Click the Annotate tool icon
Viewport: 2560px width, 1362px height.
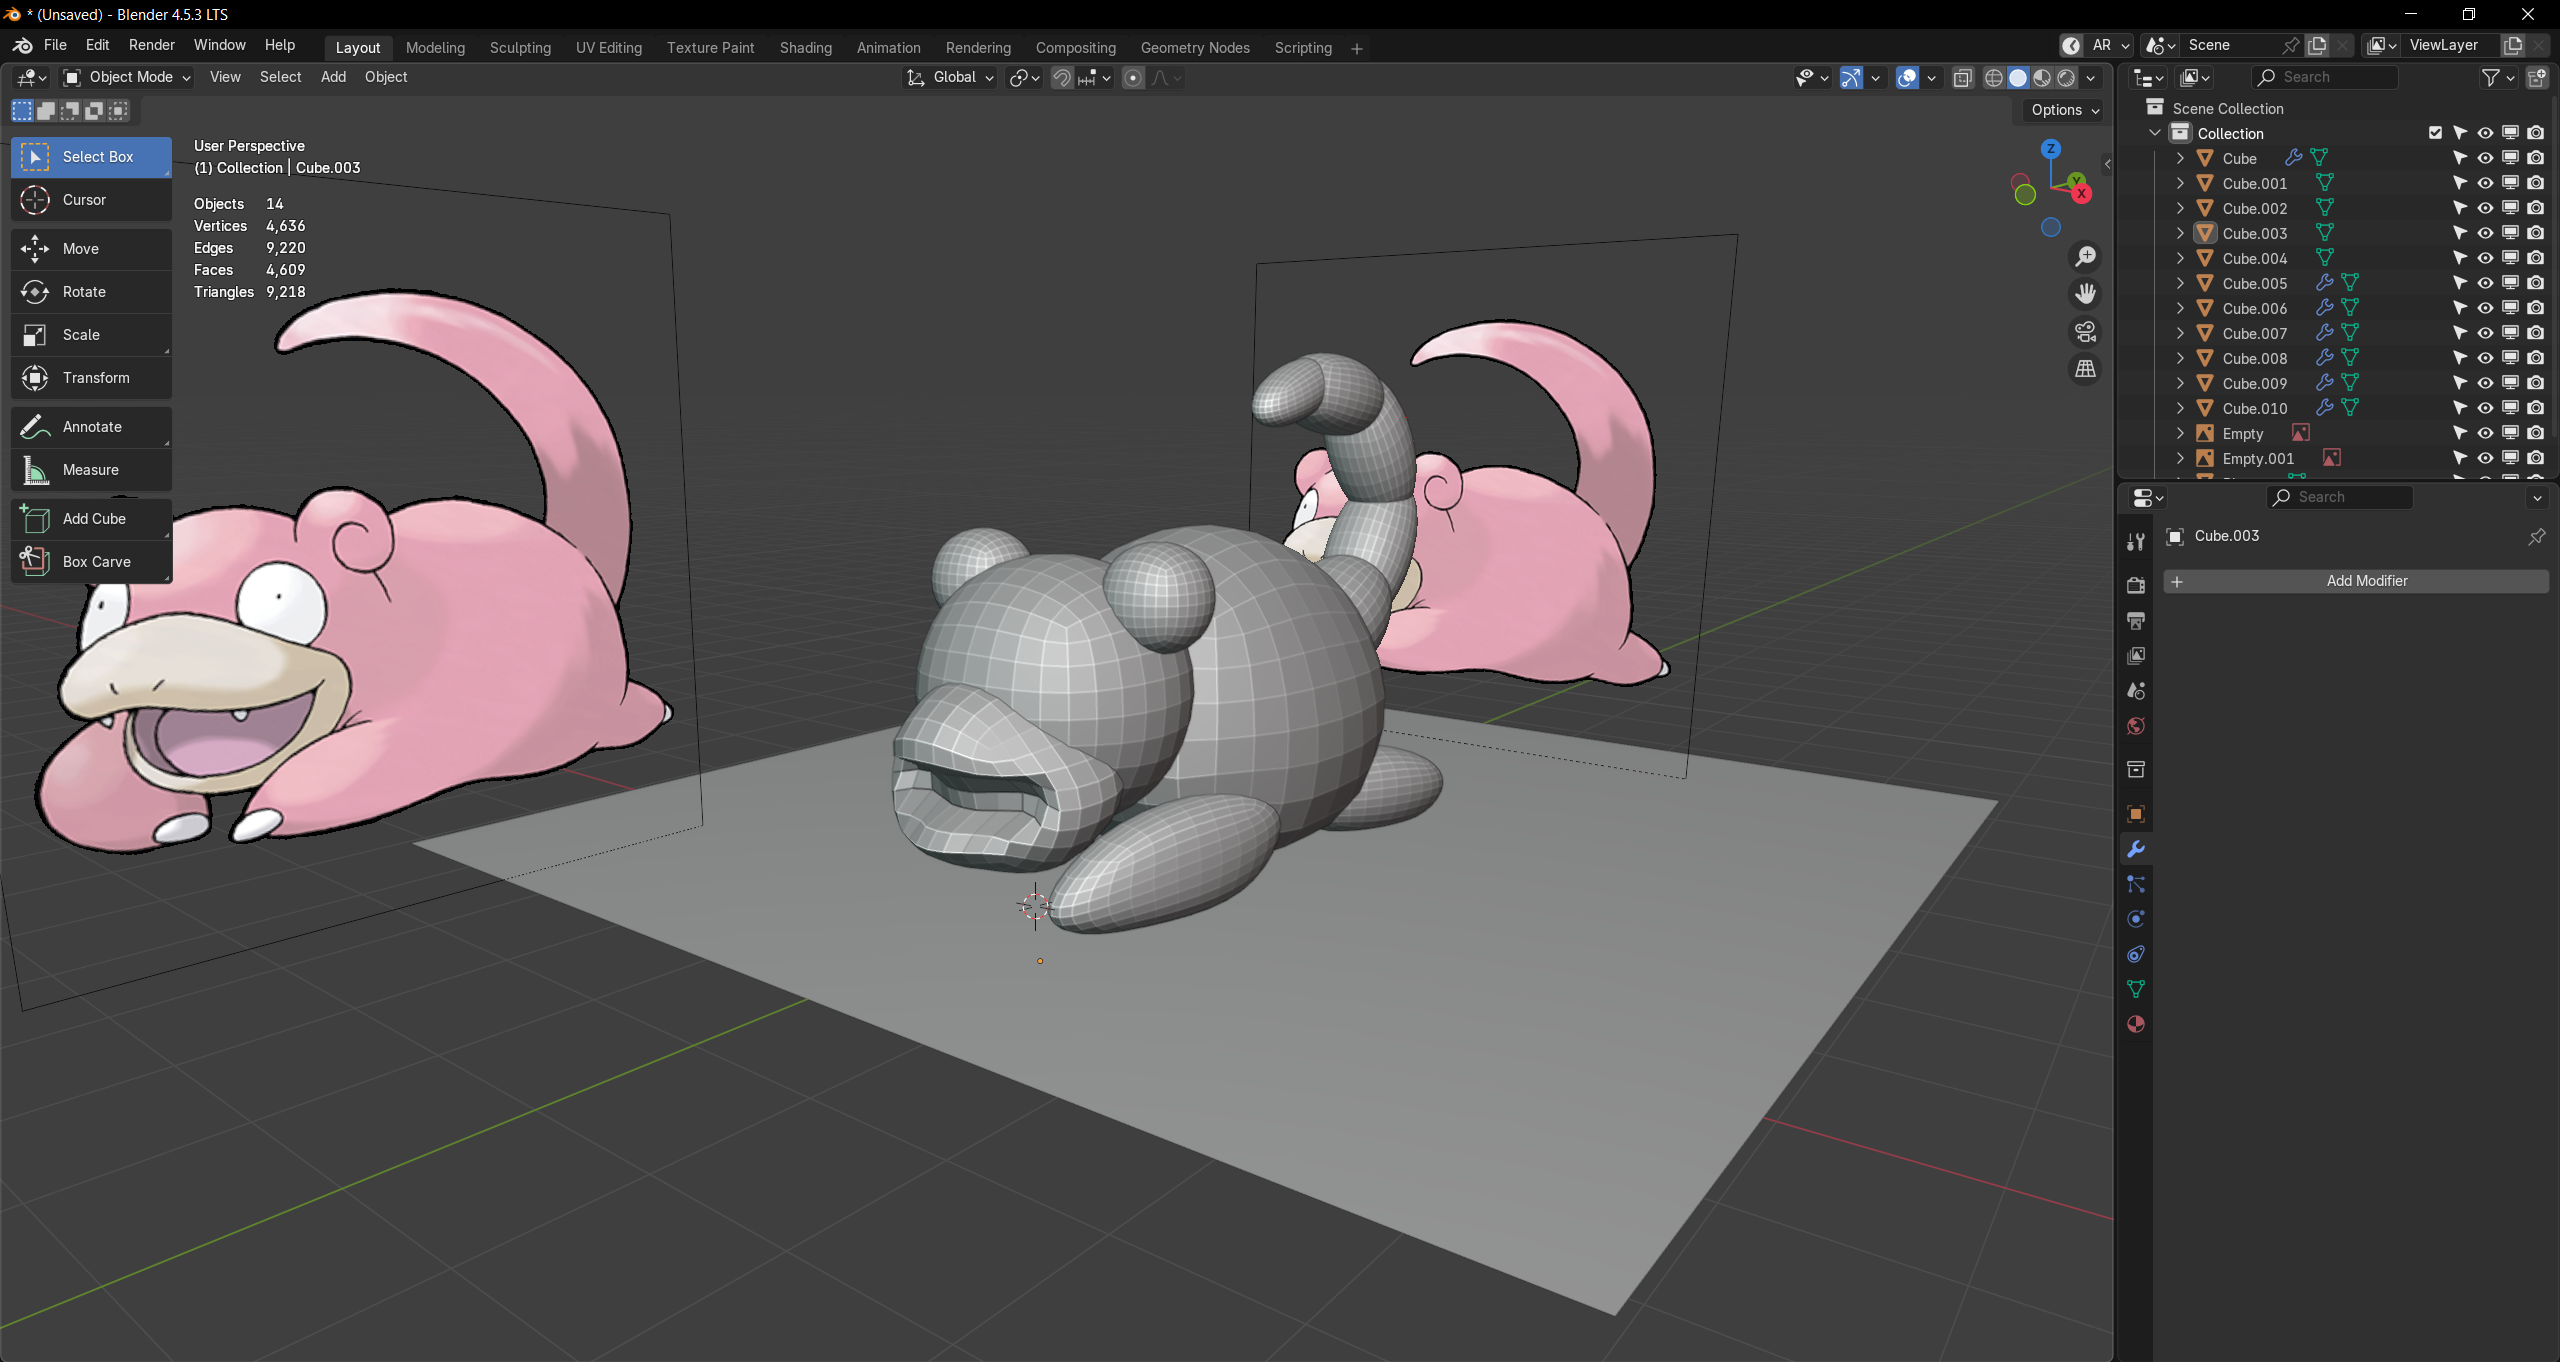36,427
